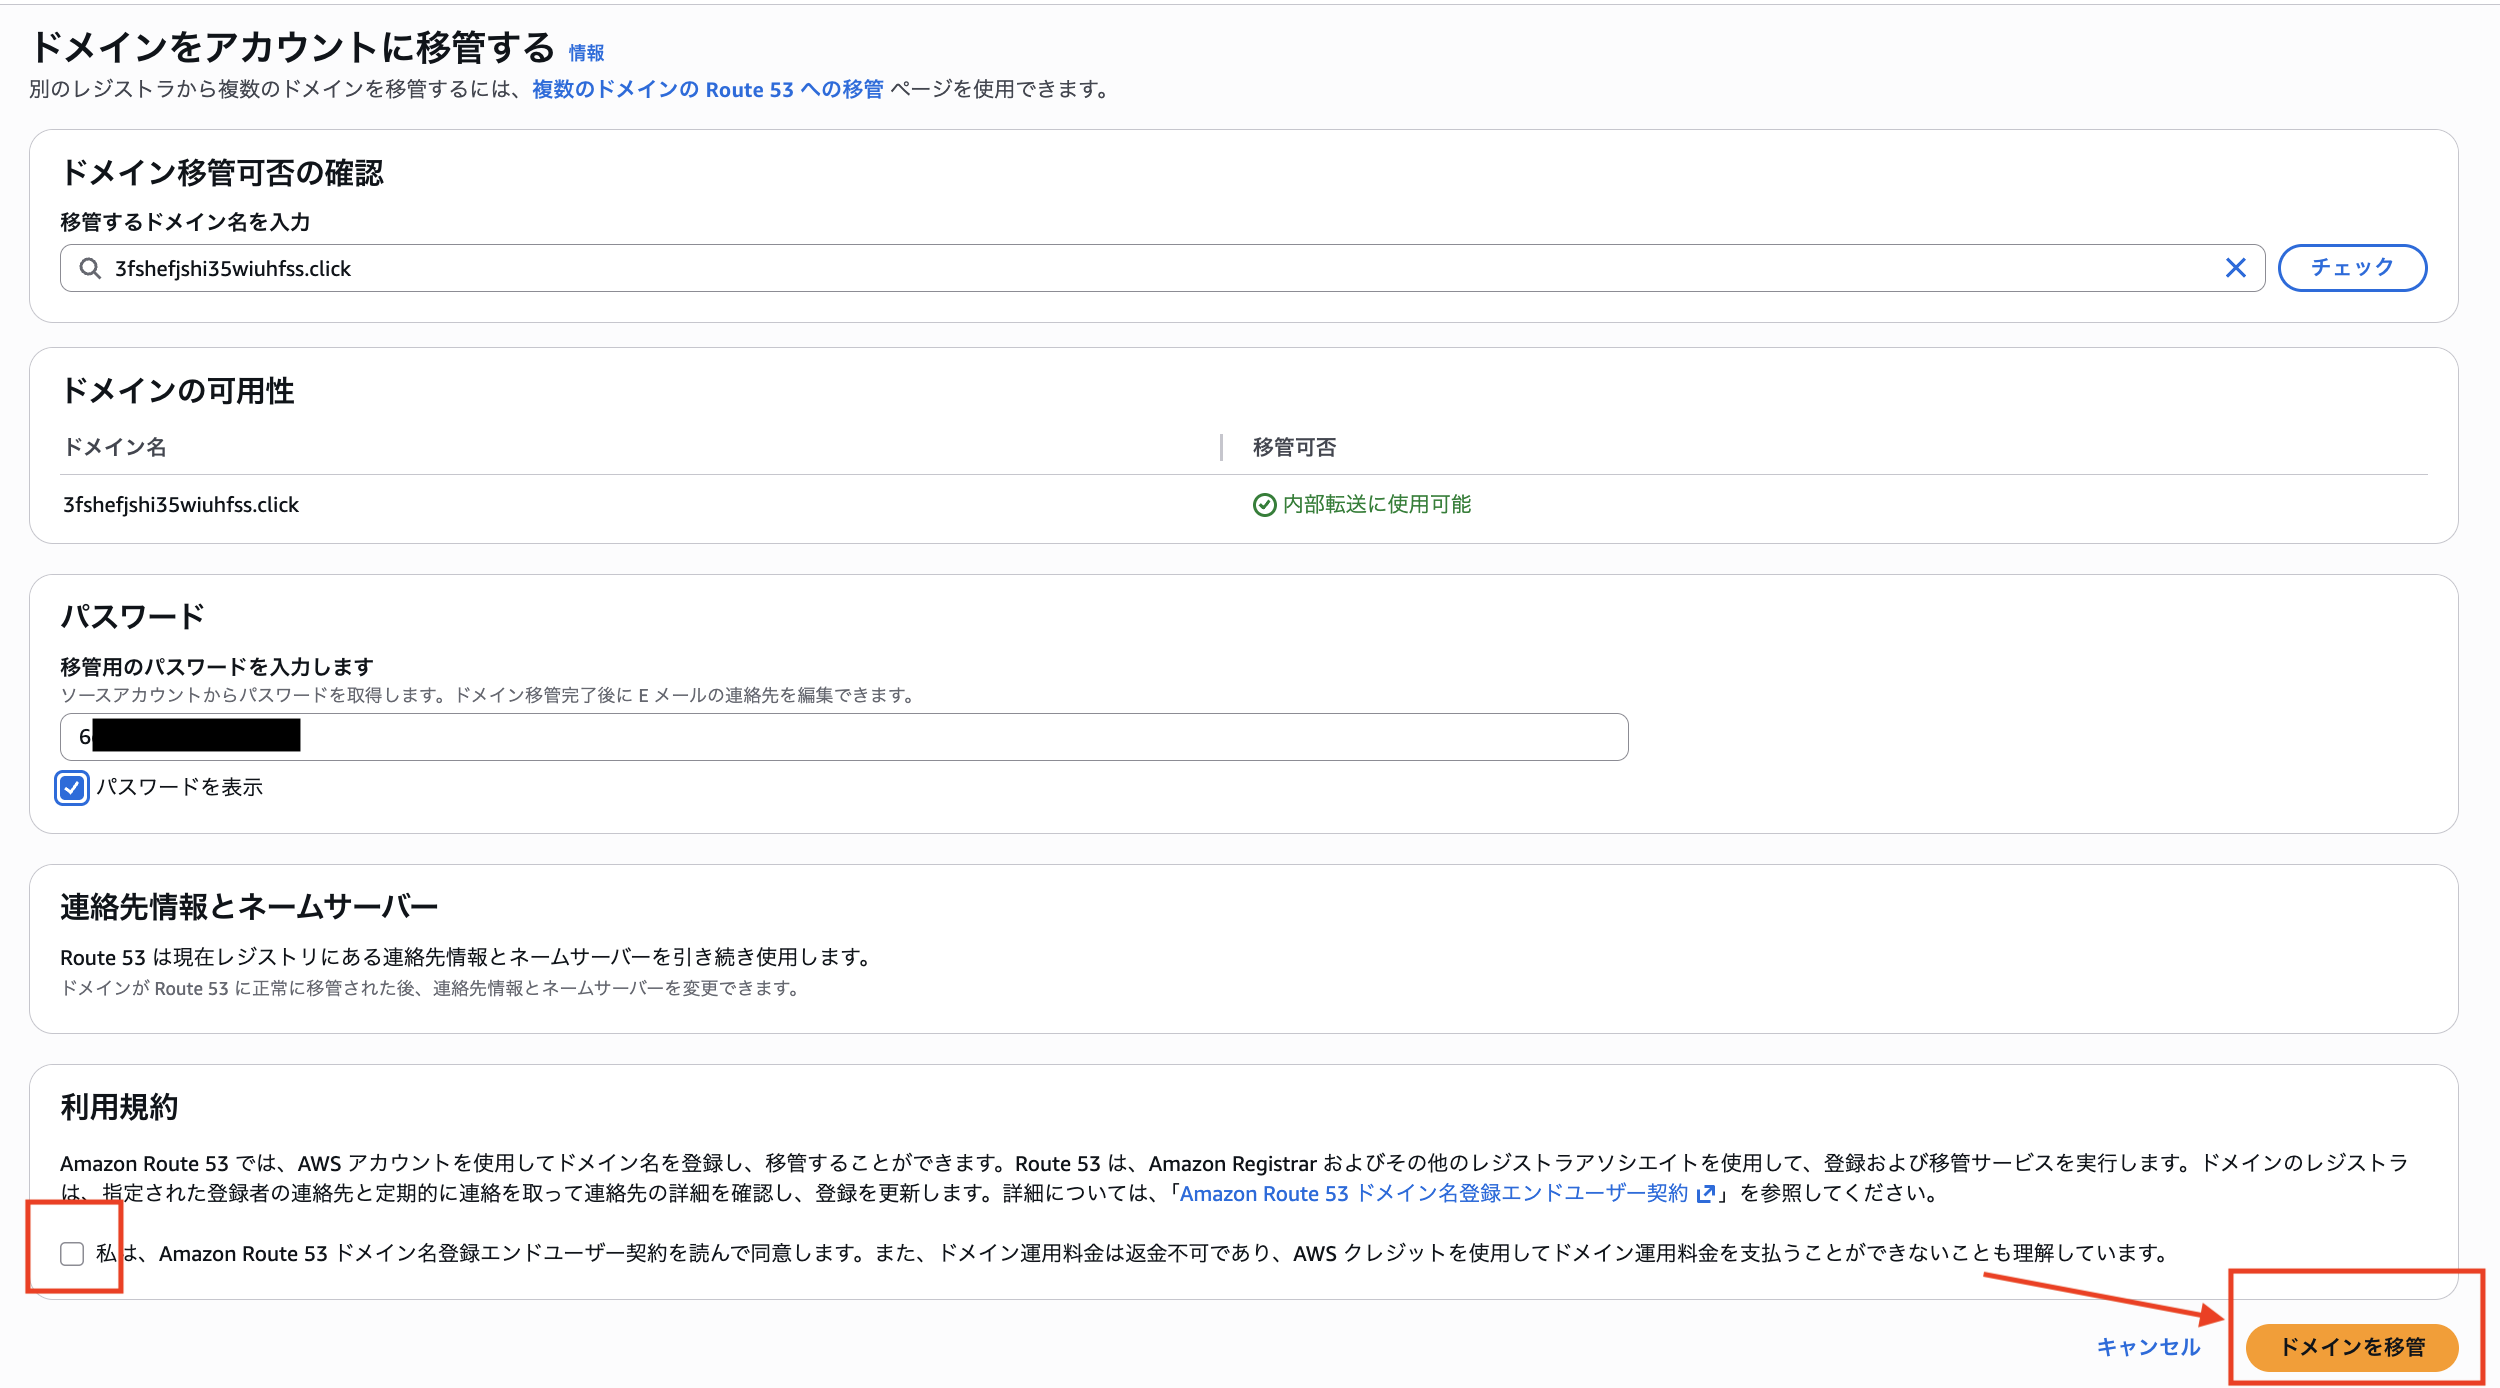This screenshot has height=1388, width=2500.
Task: Click the ドメイン名 column header
Action: click(x=114, y=447)
